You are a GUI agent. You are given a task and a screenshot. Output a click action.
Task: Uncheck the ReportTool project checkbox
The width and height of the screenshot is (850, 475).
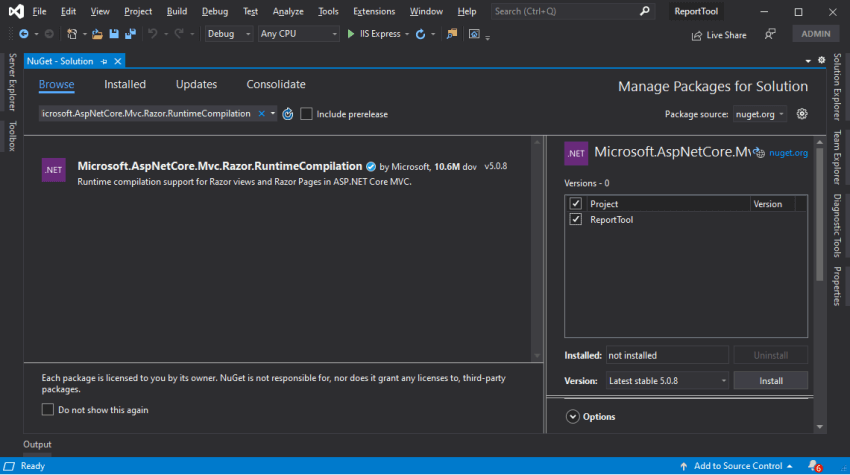(576, 219)
